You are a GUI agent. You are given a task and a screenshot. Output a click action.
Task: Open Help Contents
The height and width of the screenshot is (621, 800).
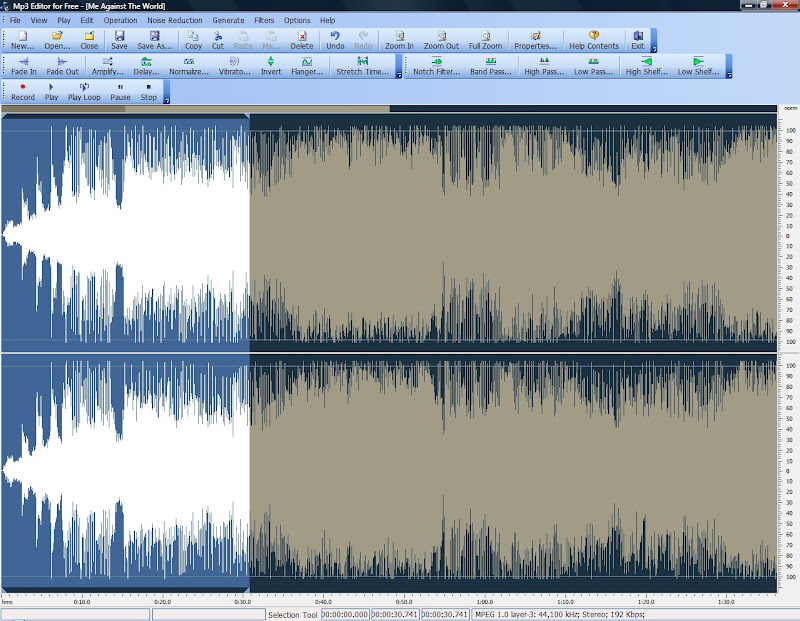(x=594, y=40)
